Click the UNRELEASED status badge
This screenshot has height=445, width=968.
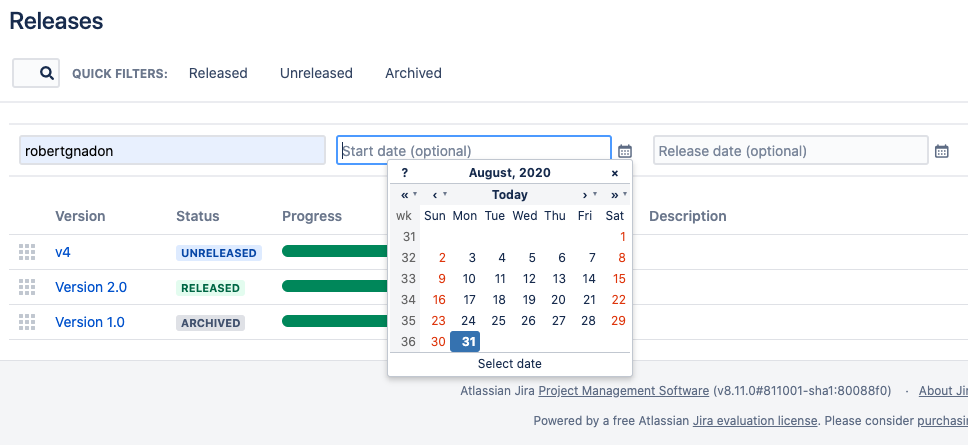219,253
